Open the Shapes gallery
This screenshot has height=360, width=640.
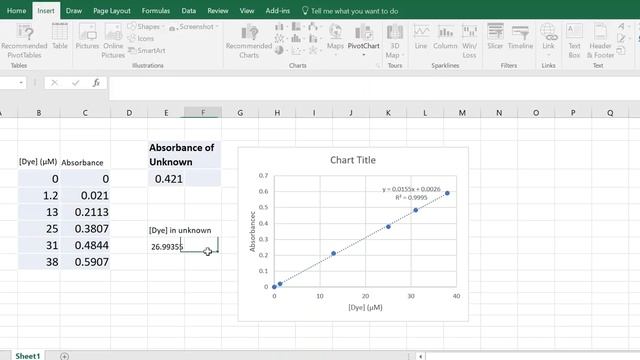(x=145, y=27)
